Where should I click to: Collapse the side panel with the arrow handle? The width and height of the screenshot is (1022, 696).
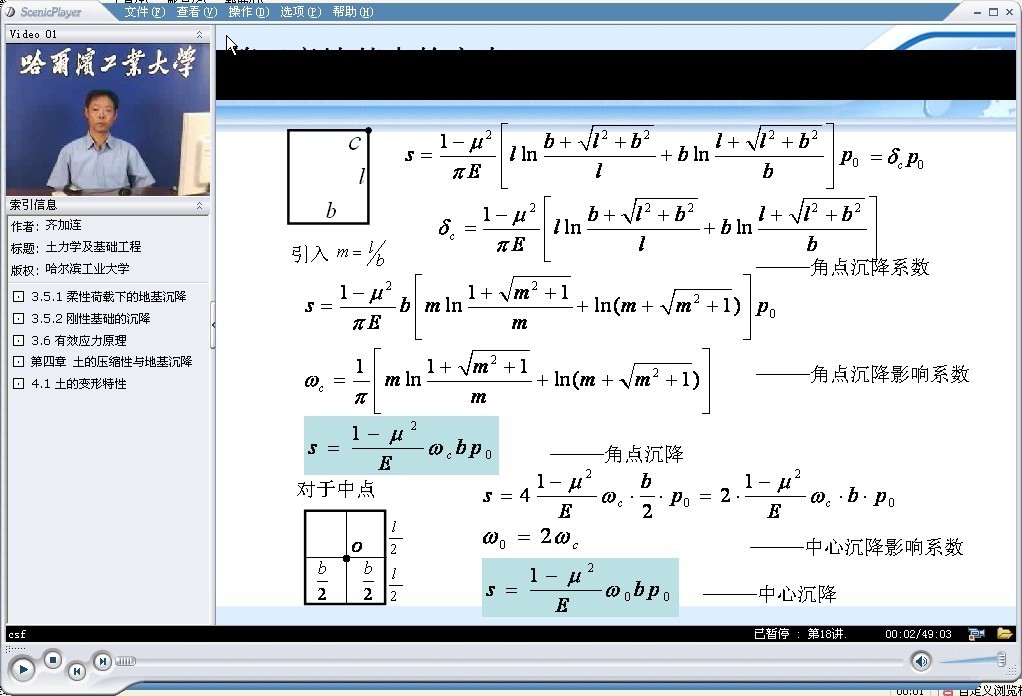coord(212,328)
